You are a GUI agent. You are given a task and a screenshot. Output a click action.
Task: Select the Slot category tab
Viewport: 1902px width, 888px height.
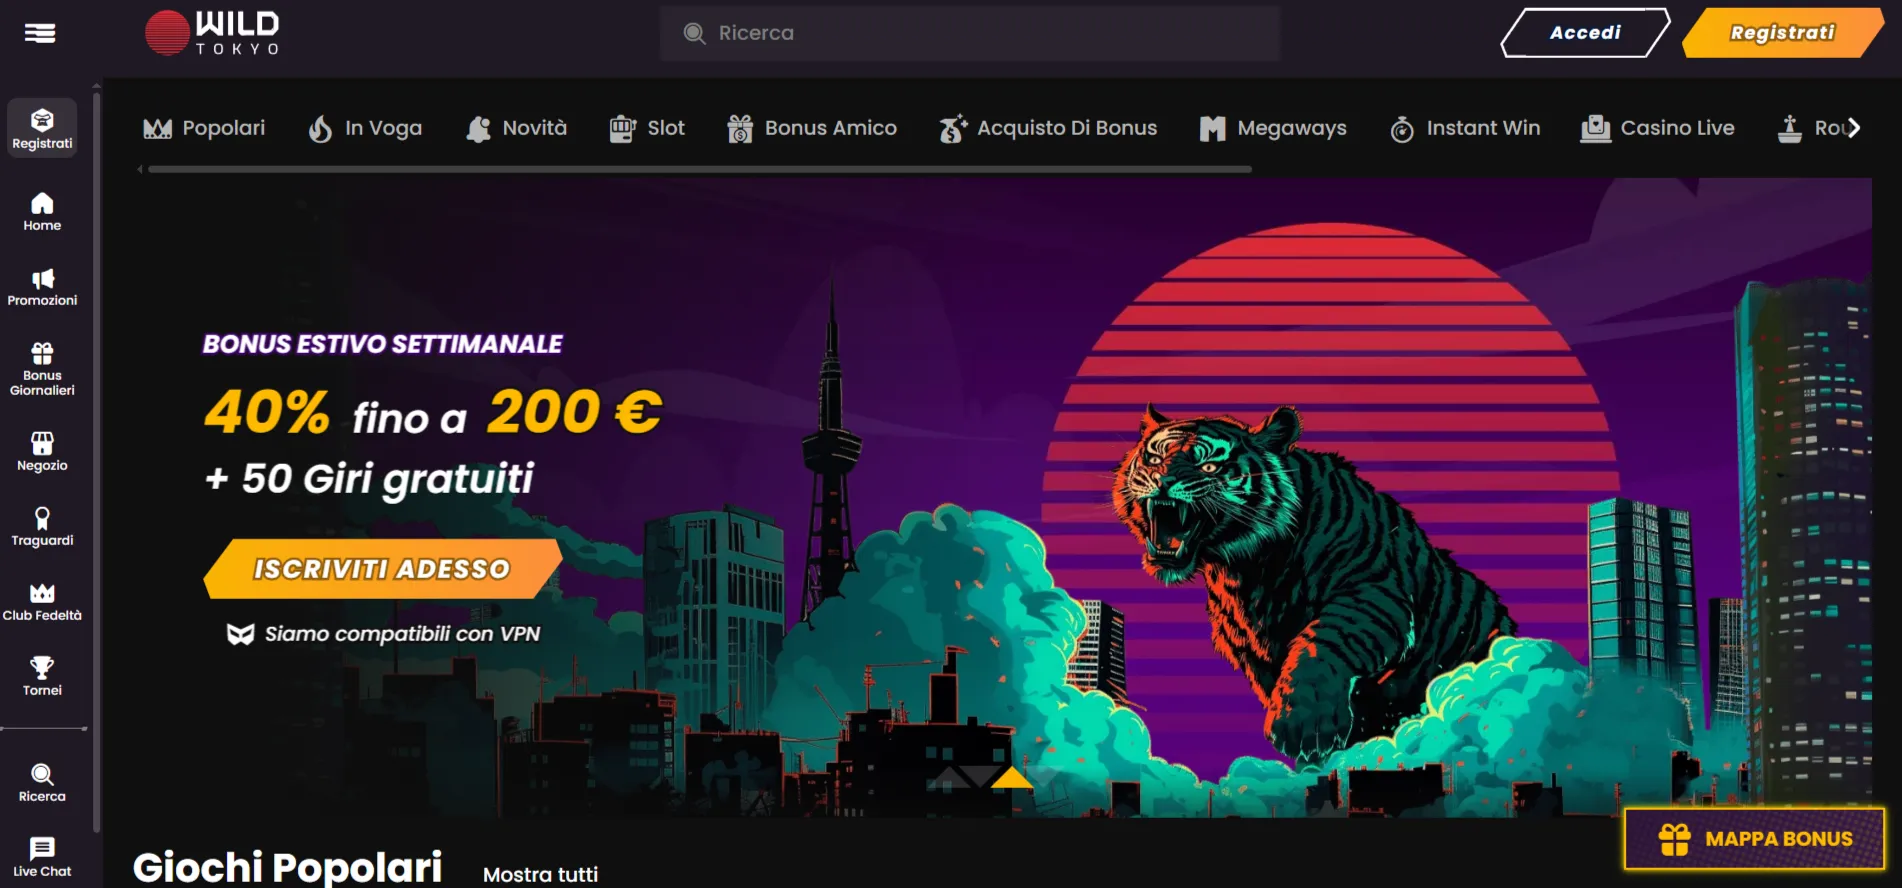[647, 128]
